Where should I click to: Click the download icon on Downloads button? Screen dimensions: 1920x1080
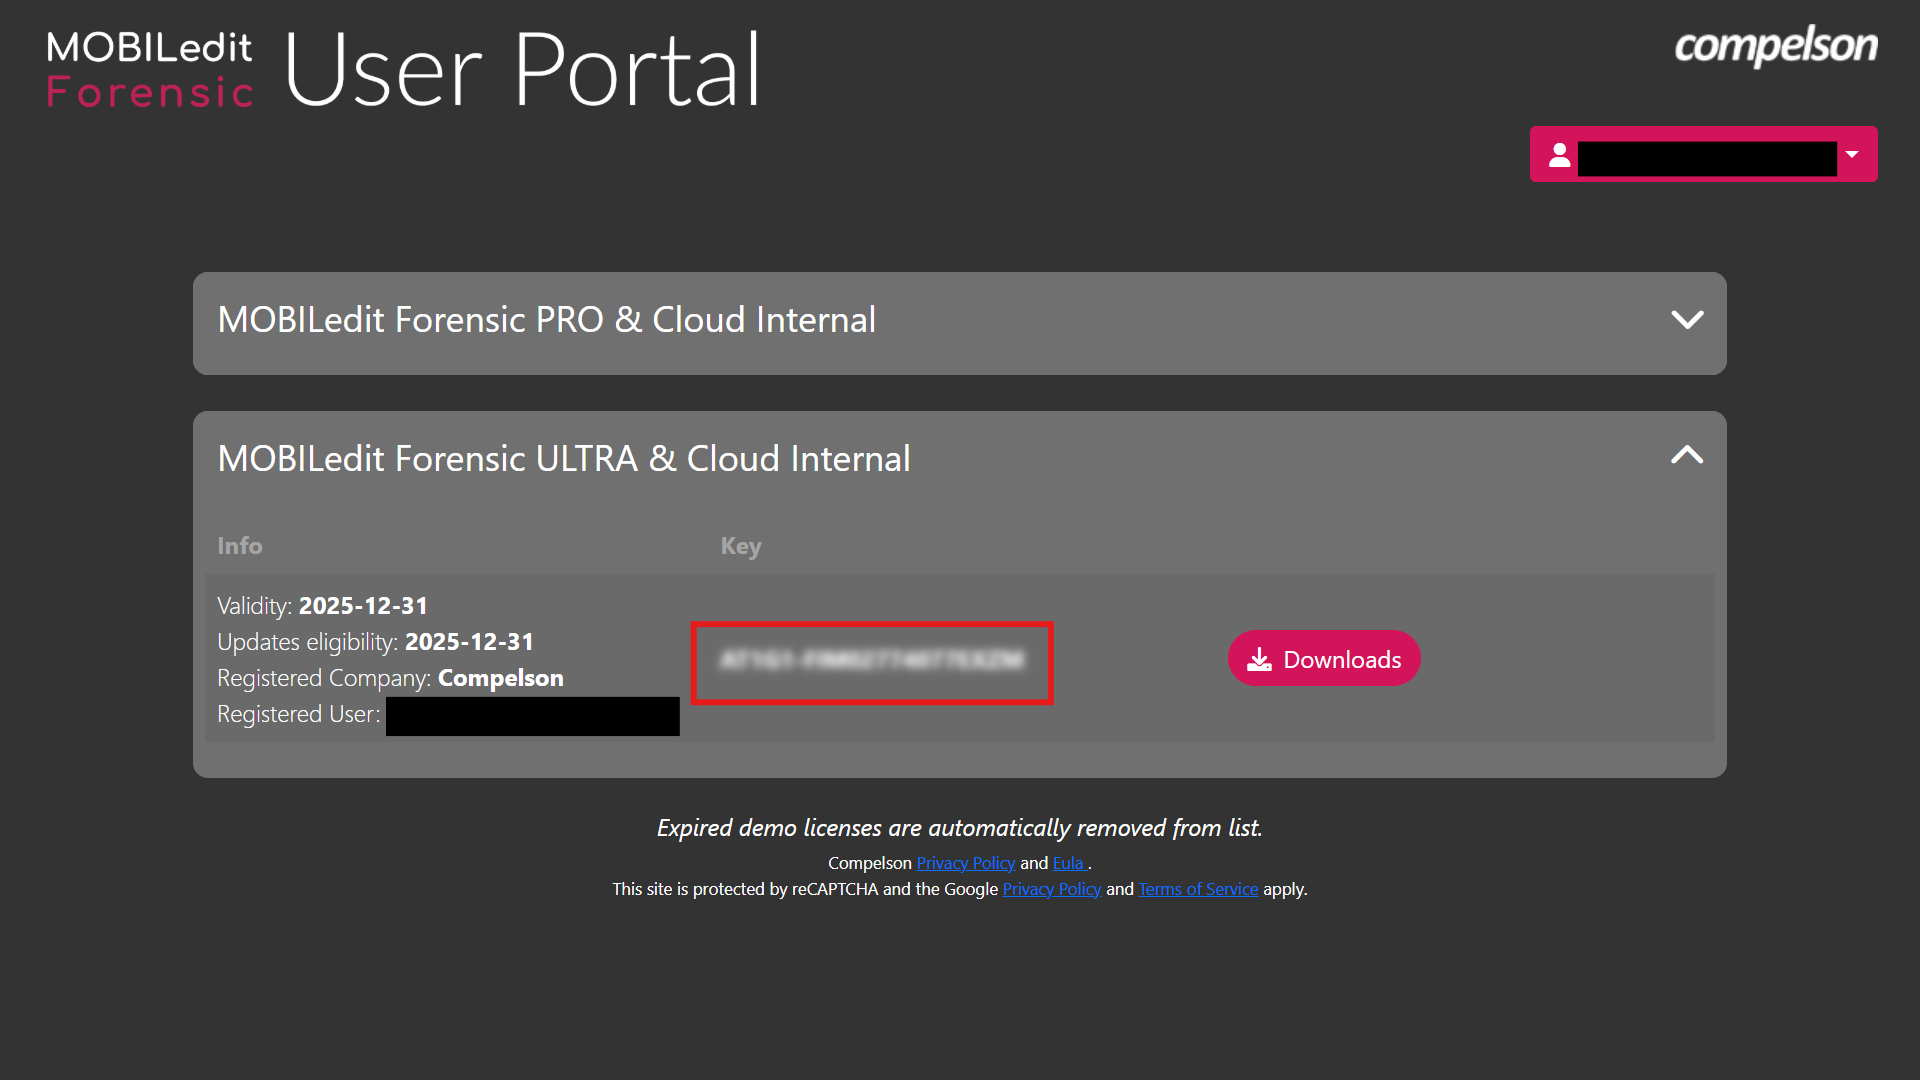tap(1257, 658)
